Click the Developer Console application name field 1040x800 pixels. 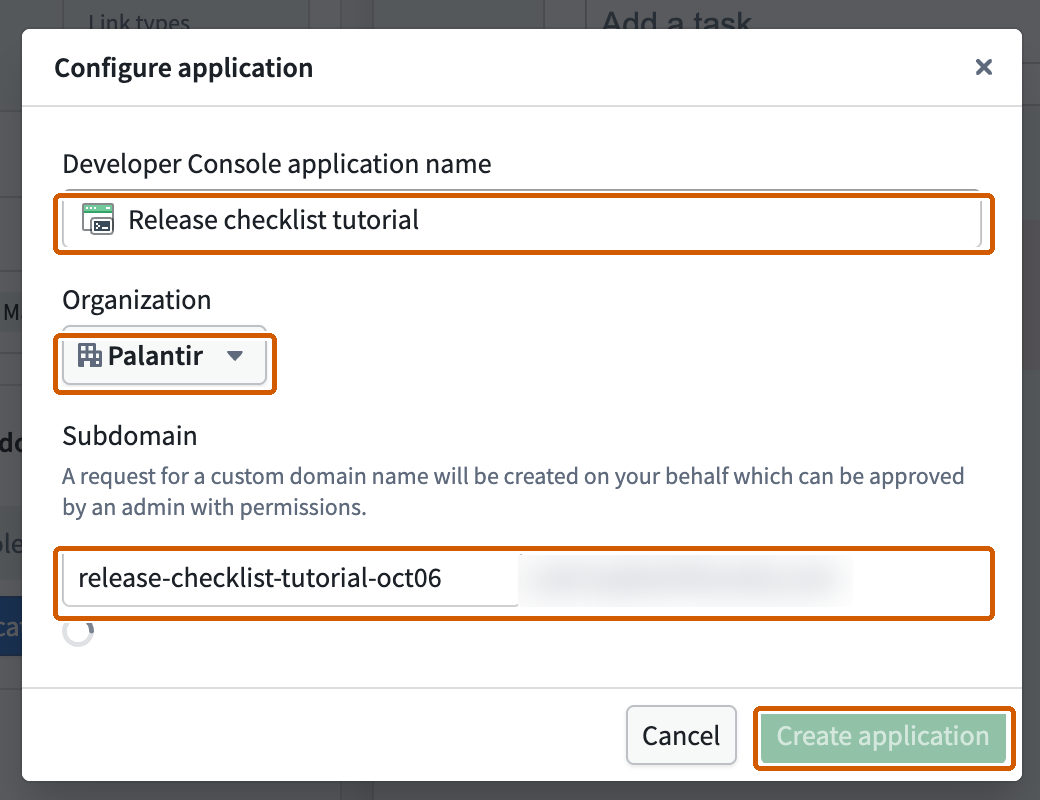pyautogui.click(x=522, y=220)
